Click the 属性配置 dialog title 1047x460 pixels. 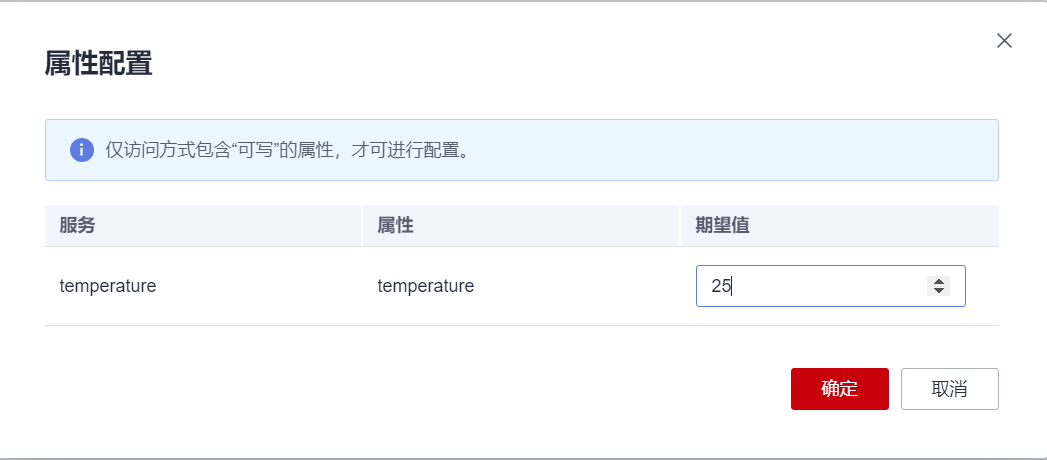click(98, 64)
